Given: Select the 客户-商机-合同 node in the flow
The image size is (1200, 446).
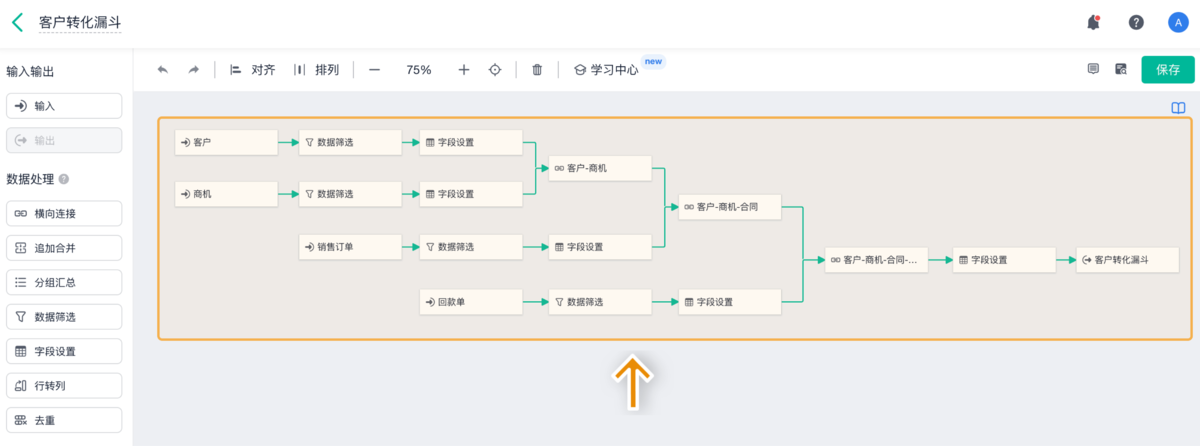Looking at the screenshot, I should tap(728, 207).
